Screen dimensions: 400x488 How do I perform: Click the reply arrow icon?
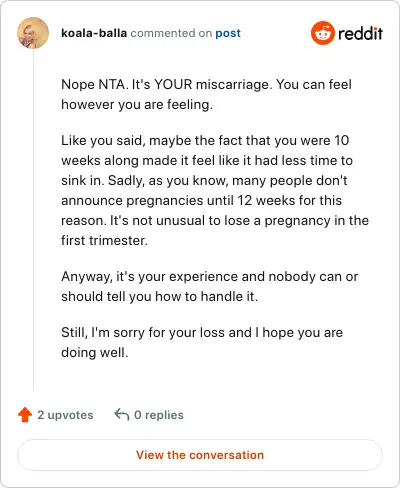coord(122,415)
